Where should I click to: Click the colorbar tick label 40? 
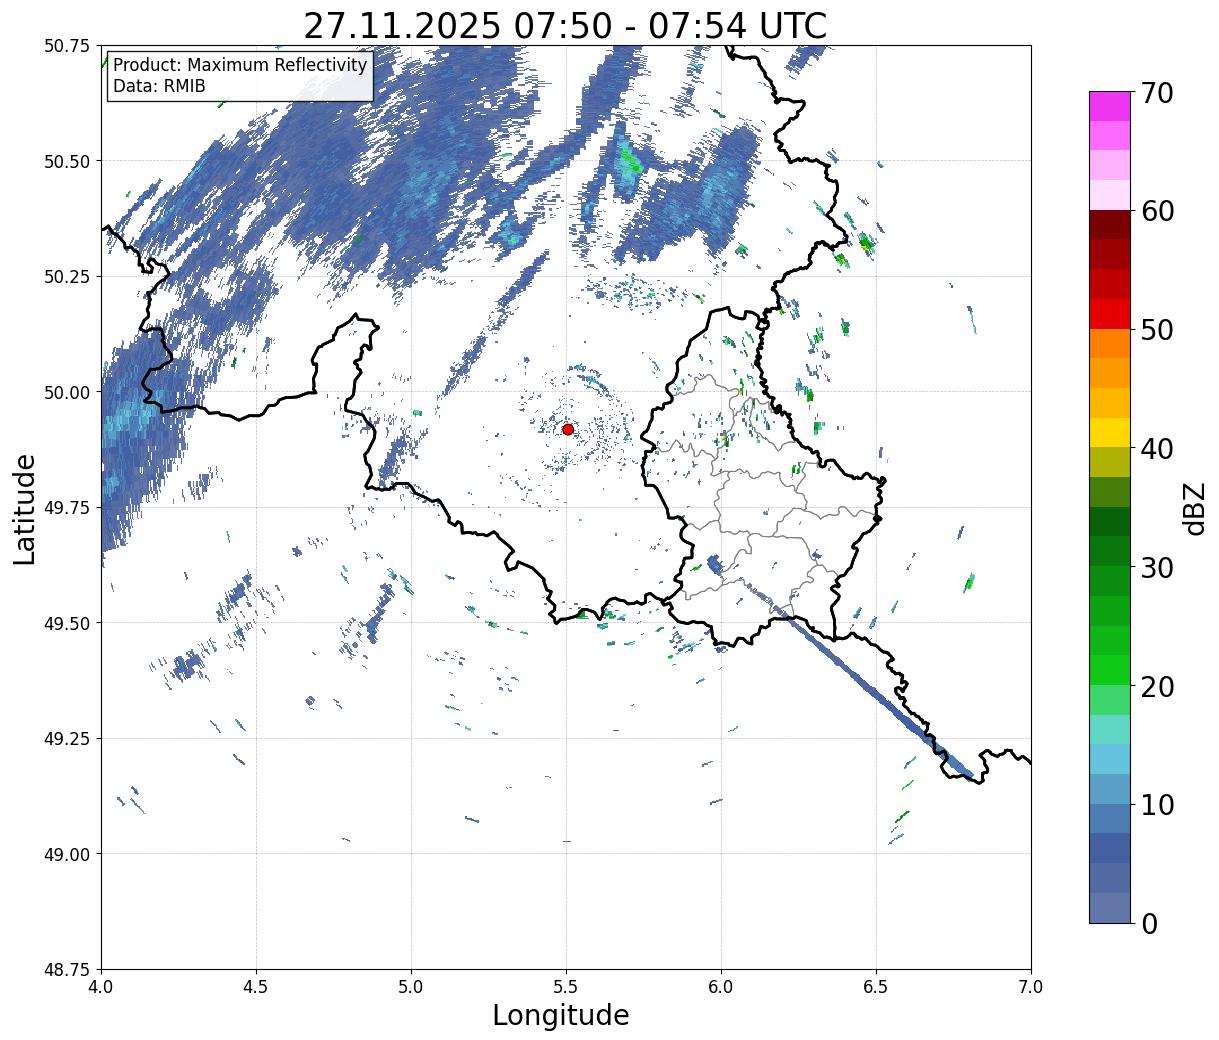1157,449
